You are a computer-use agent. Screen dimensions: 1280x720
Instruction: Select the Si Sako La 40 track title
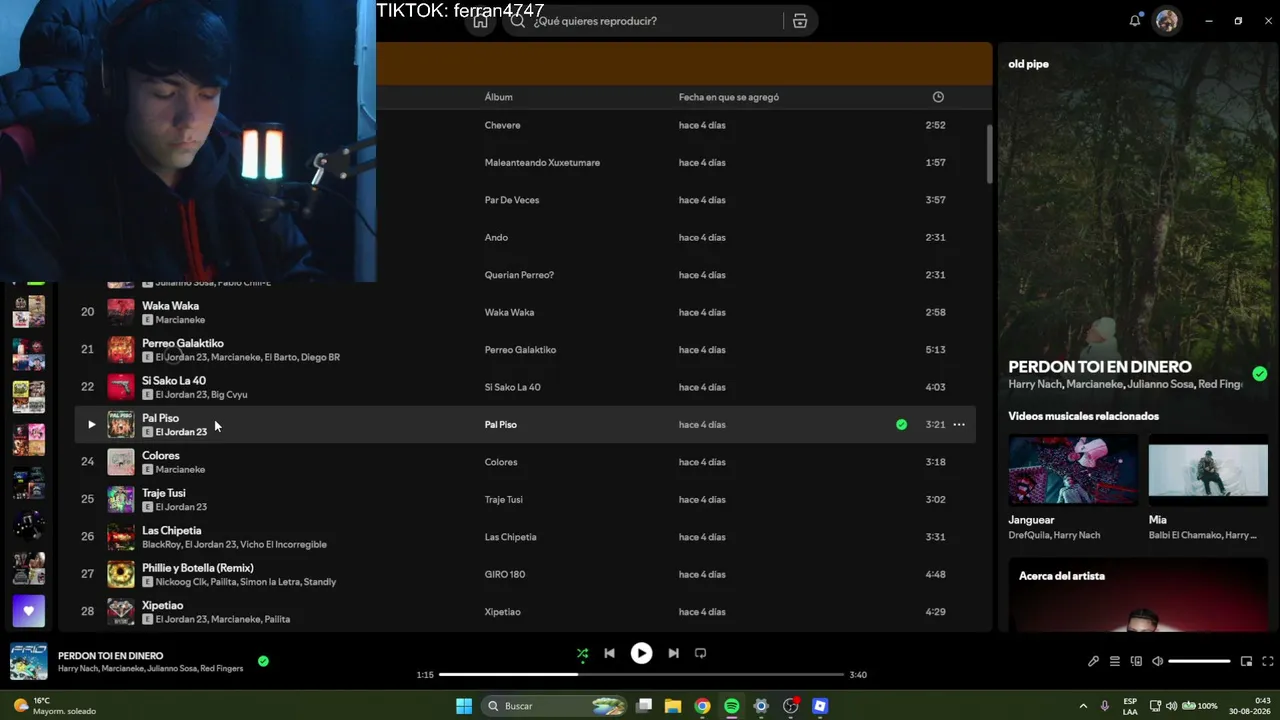click(x=174, y=381)
